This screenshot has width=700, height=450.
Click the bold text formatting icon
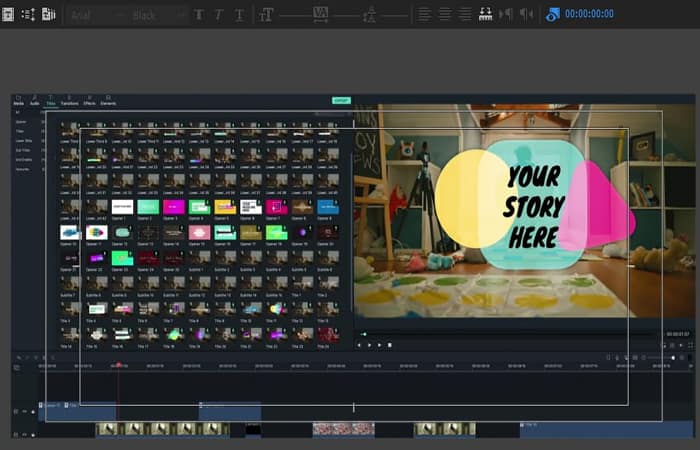199,15
